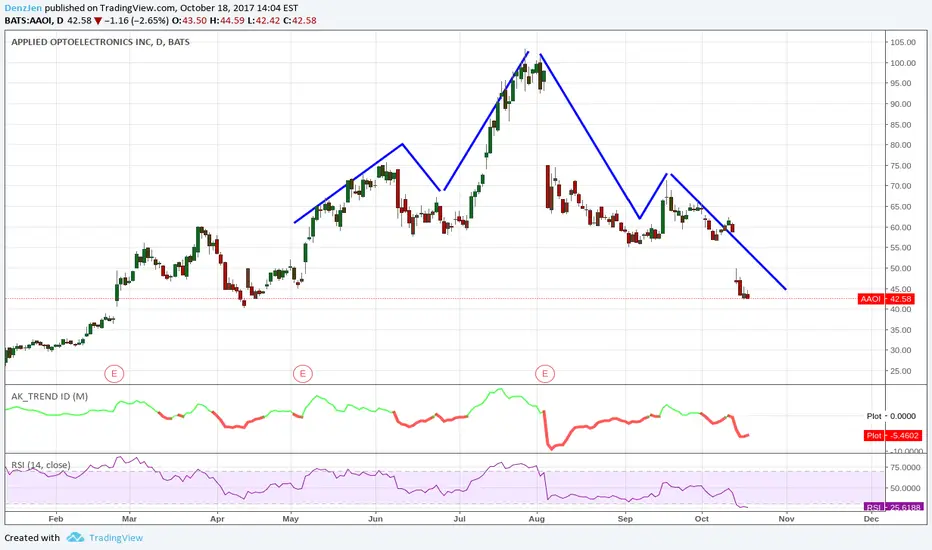Click the 70.00 price axis label

pos(902,186)
